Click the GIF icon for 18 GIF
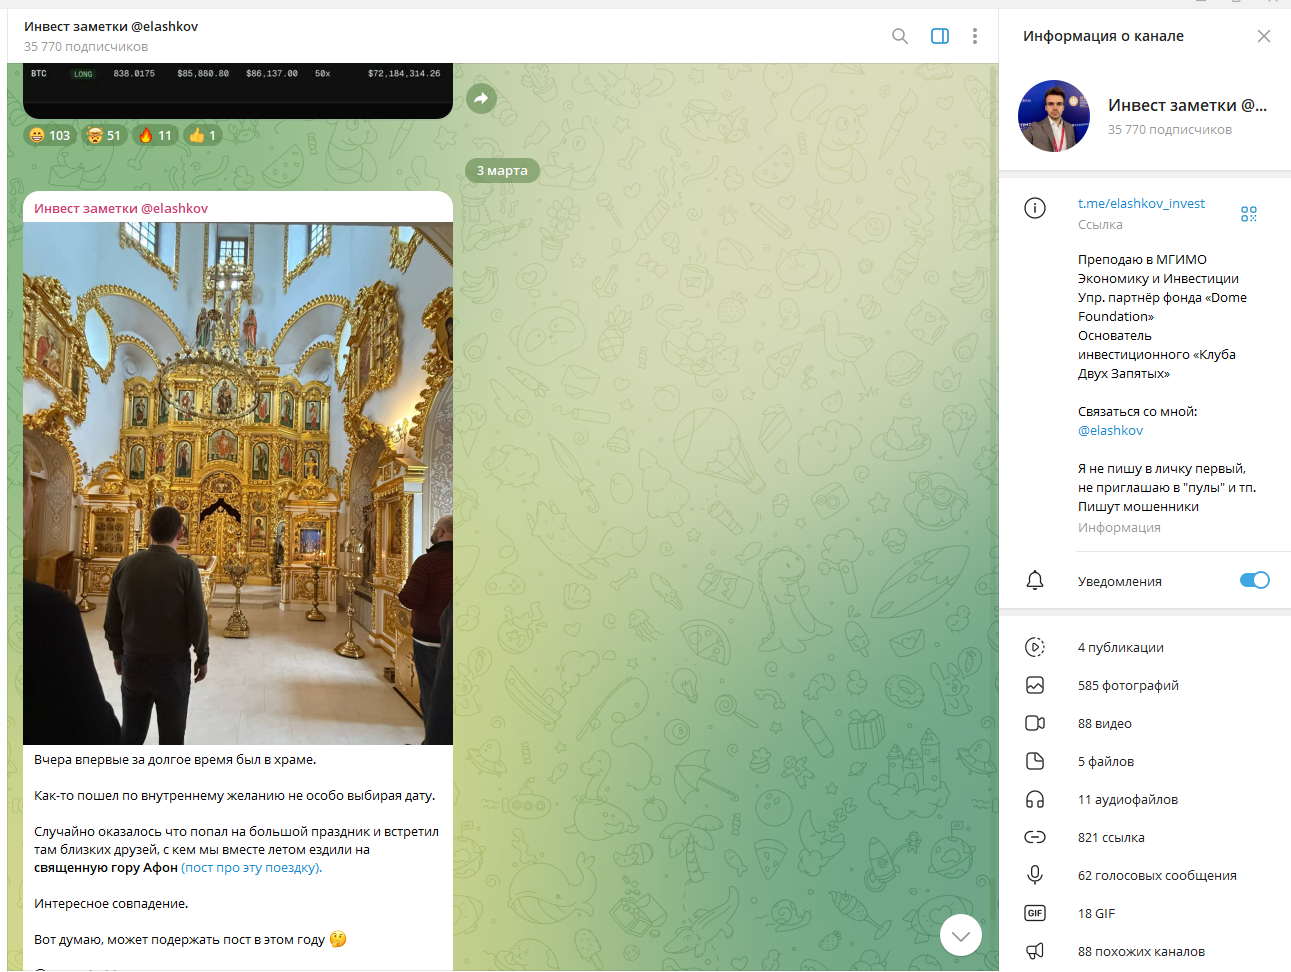This screenshot has width=1291, height=972. click(x=1035, y=913)
